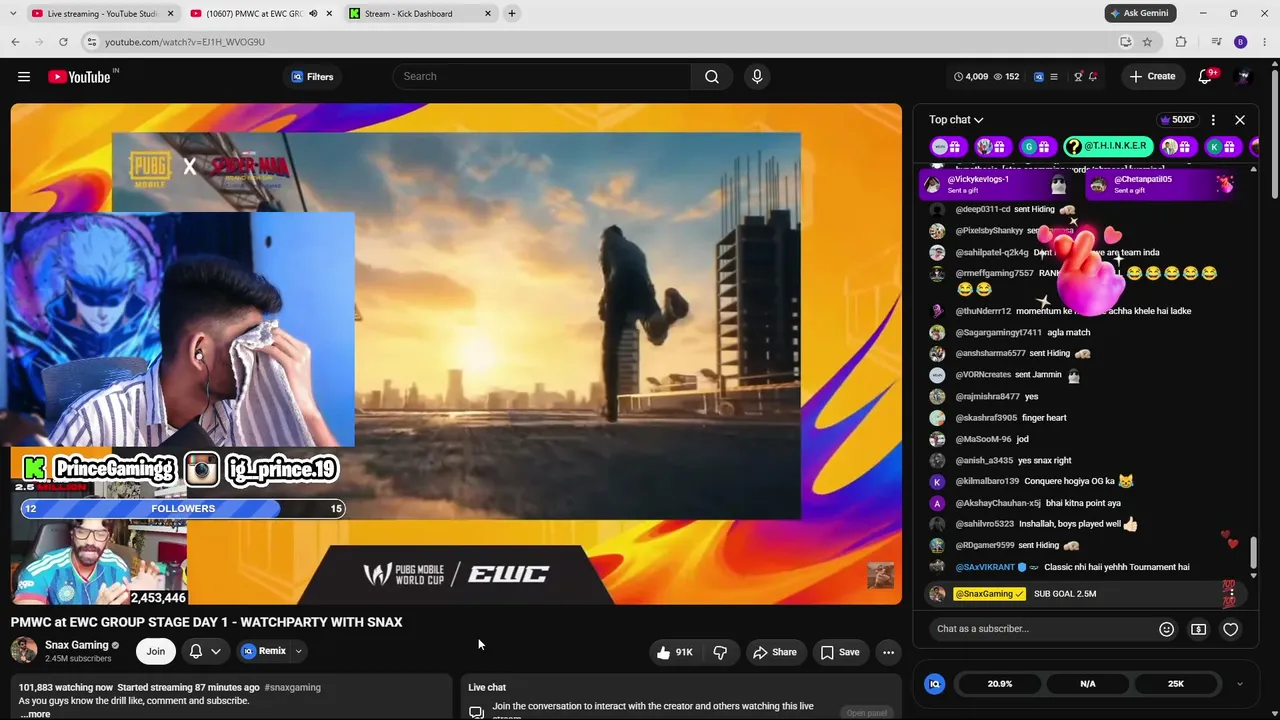
Task: Click the @T.H.I.N.K.E.R ticker chip
Action: click(x=1106, y=147)
